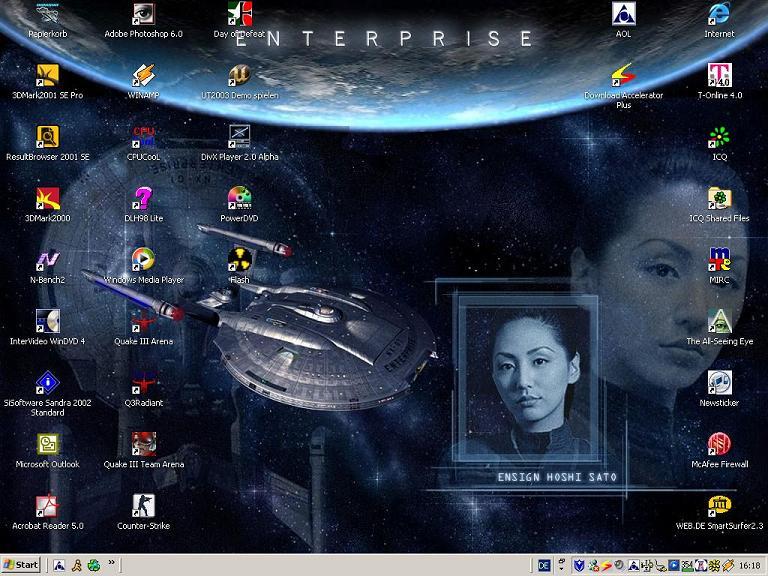
Task: Click the AOL triangle tray icon
Action: [x=633, y=566]
